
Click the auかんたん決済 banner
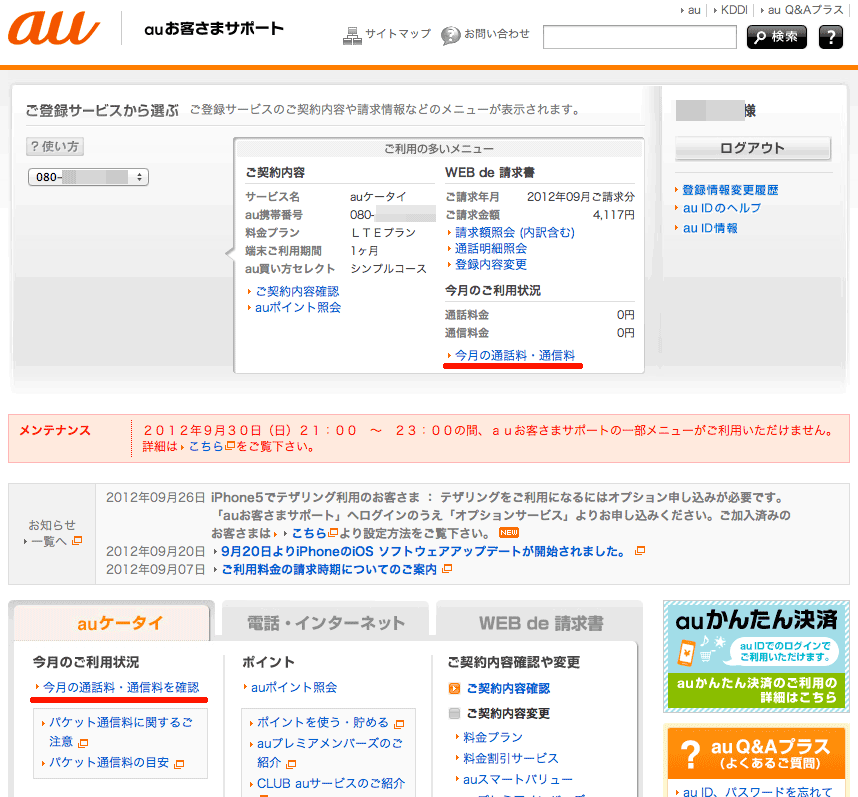coord(756,656)
